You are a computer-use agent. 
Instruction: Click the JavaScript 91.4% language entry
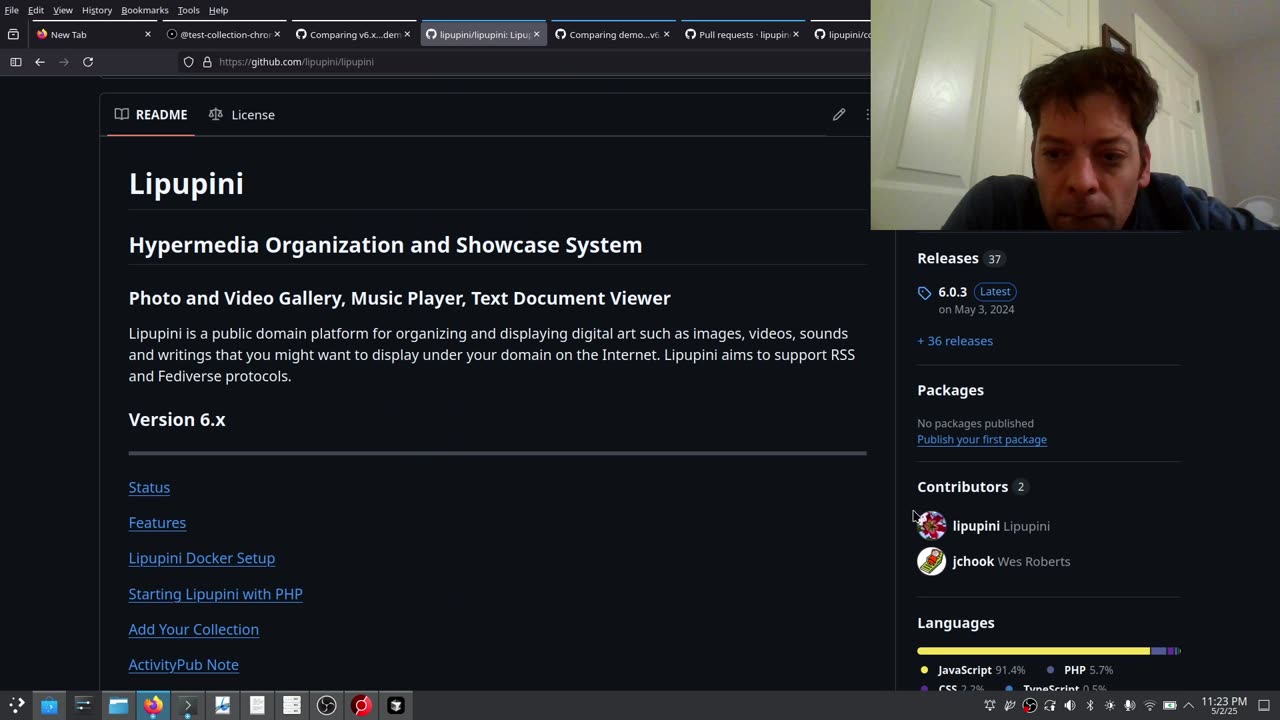[x=971, y=670]
